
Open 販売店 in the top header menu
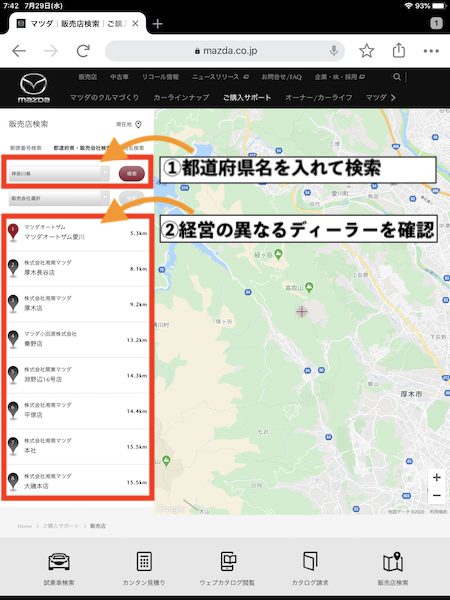(x=88, y=77)
